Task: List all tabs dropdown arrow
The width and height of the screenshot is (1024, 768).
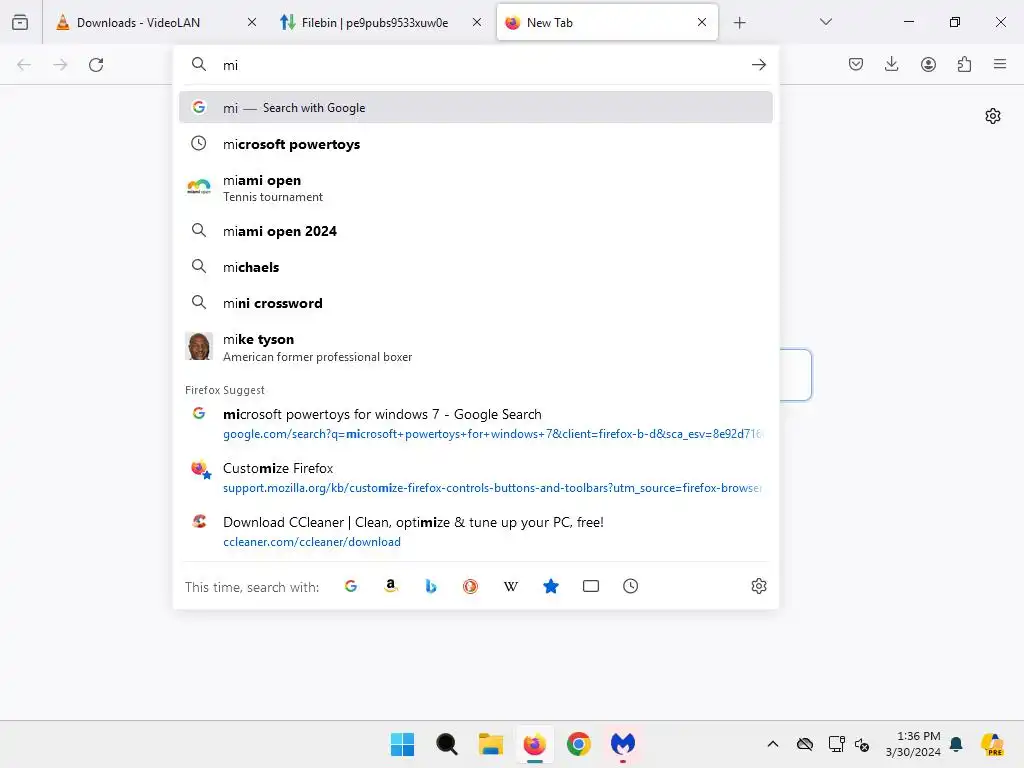Action: click(x=825, y=22)
